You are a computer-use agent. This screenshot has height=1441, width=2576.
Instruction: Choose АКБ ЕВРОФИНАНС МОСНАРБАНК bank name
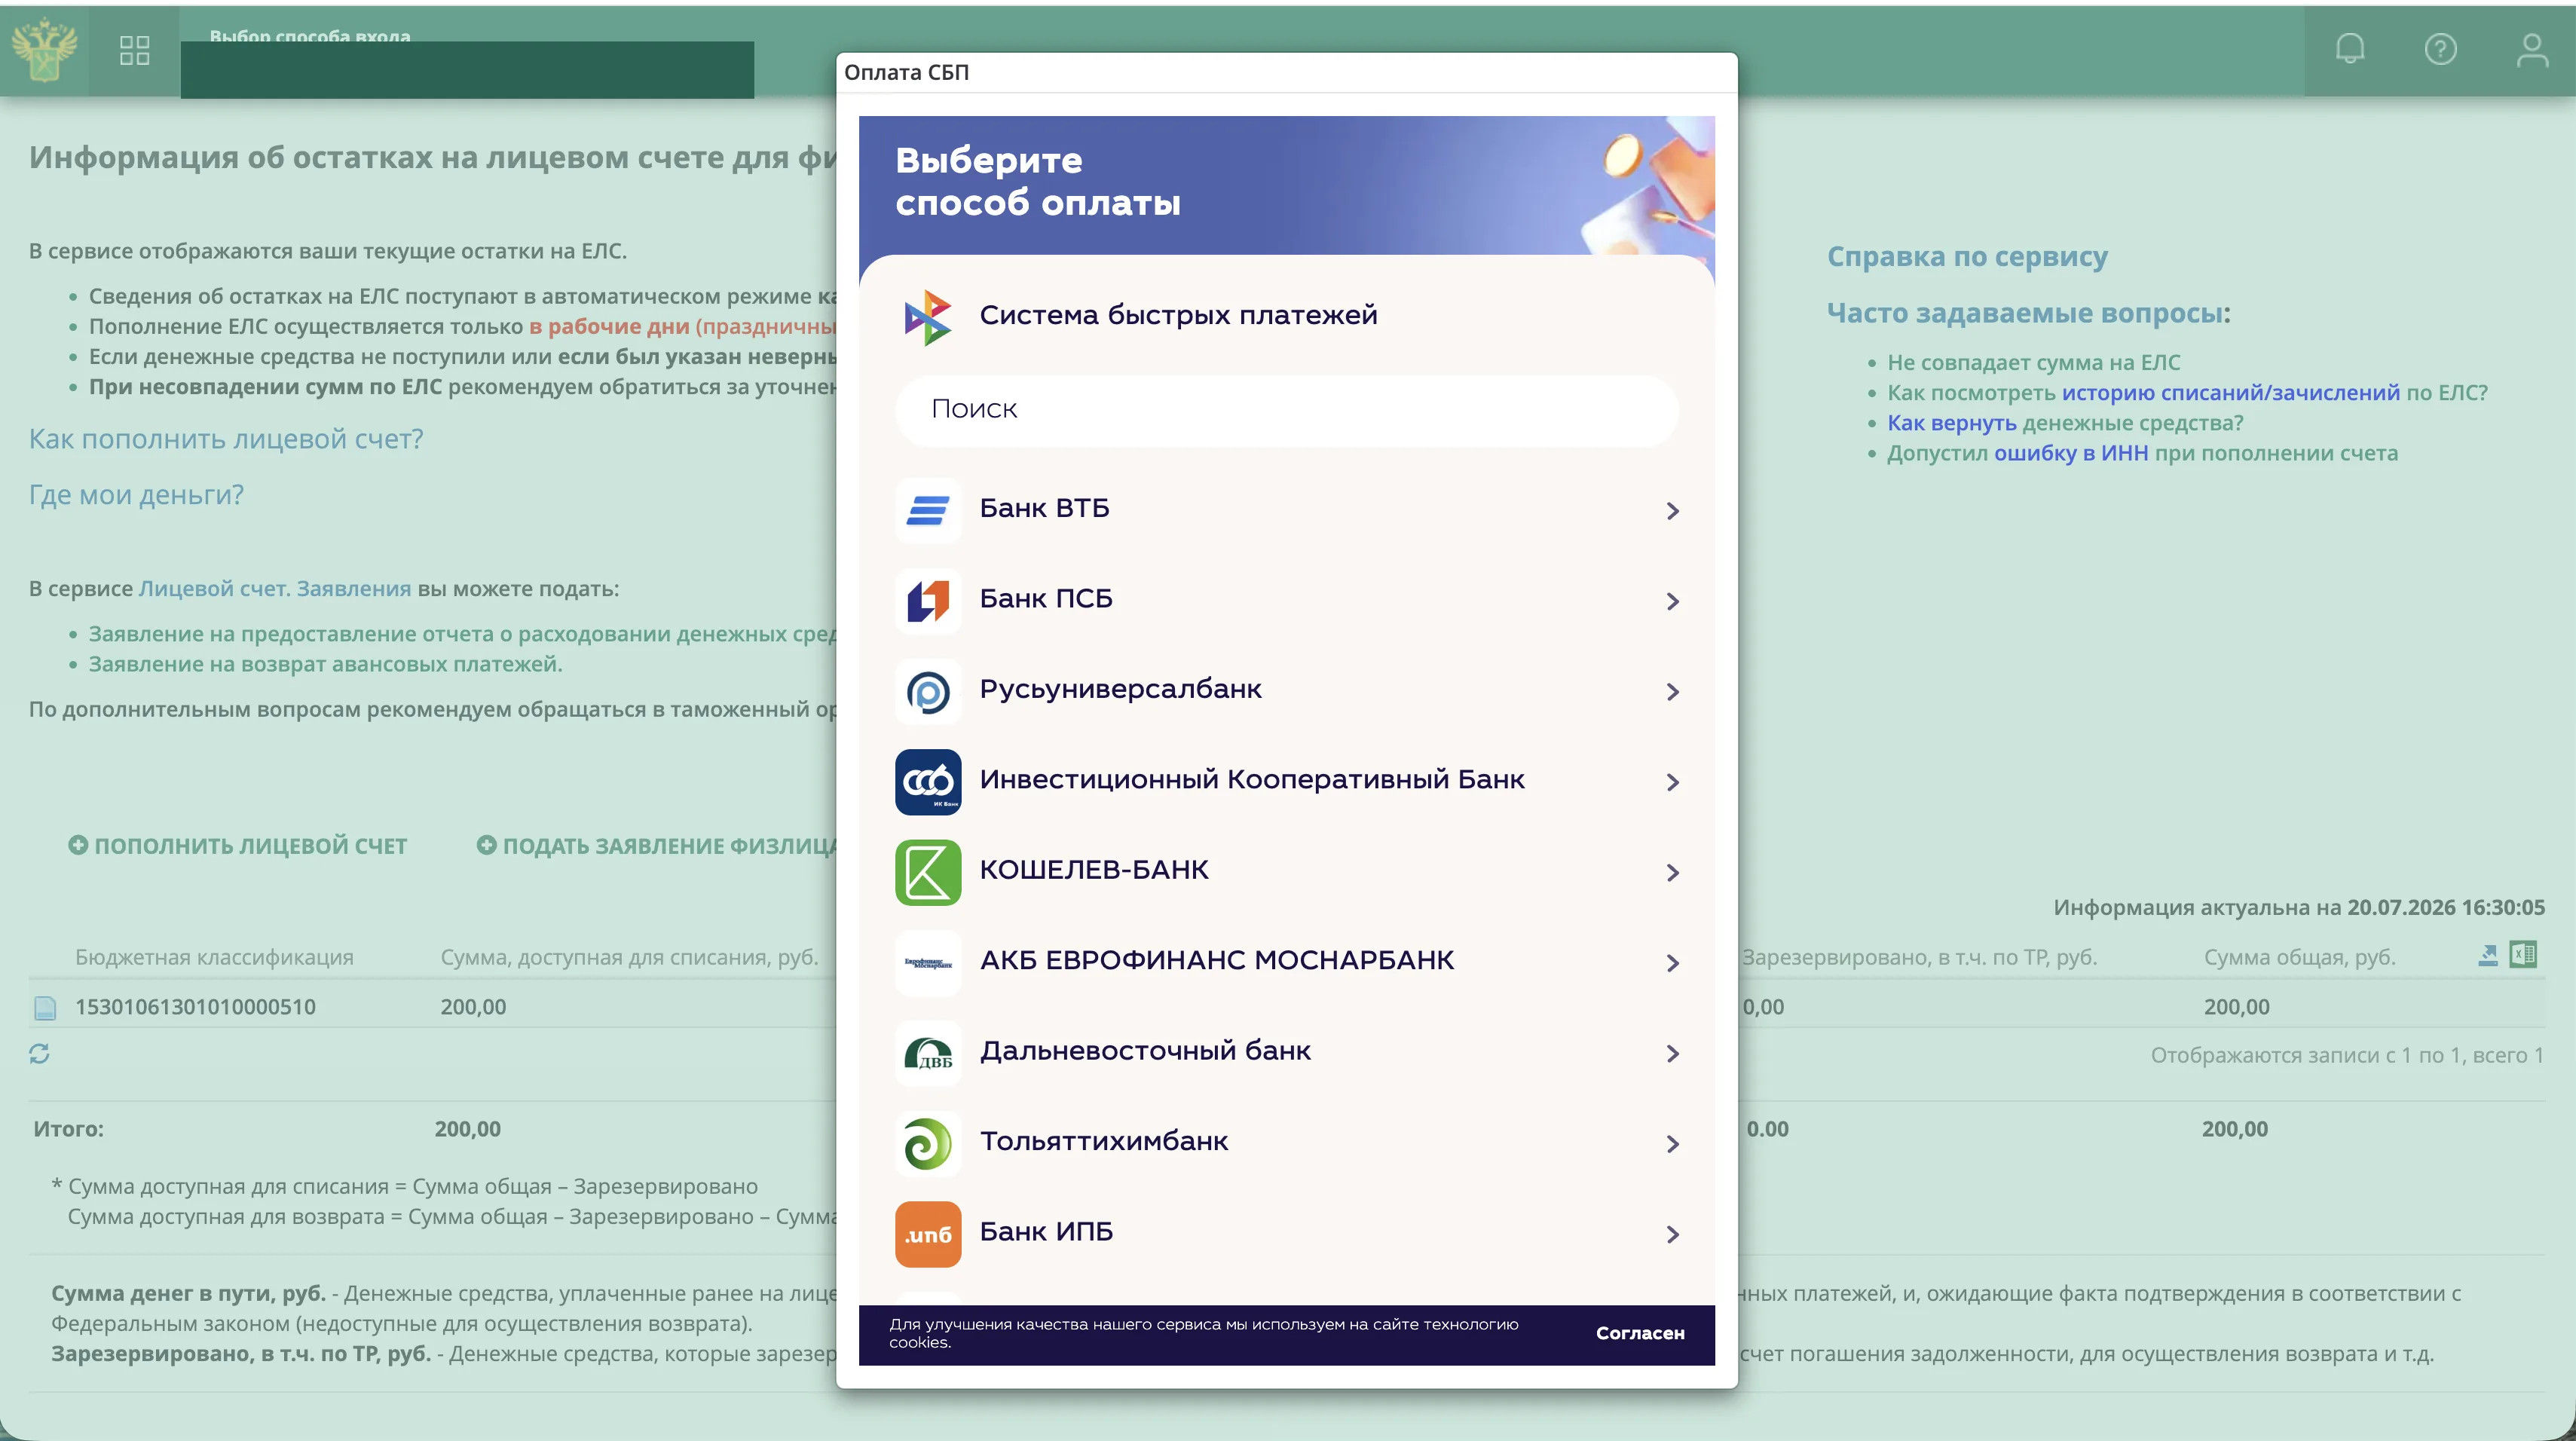point(1217,960)
